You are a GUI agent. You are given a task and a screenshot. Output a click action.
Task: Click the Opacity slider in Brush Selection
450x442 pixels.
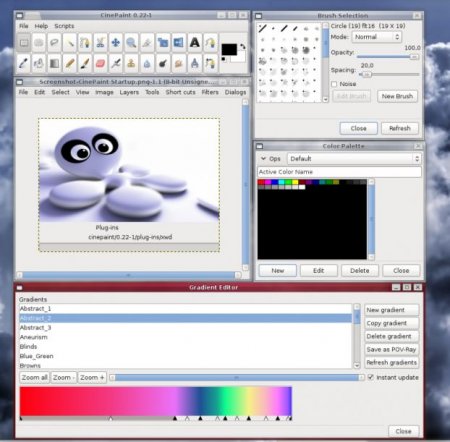coord(388,57)
